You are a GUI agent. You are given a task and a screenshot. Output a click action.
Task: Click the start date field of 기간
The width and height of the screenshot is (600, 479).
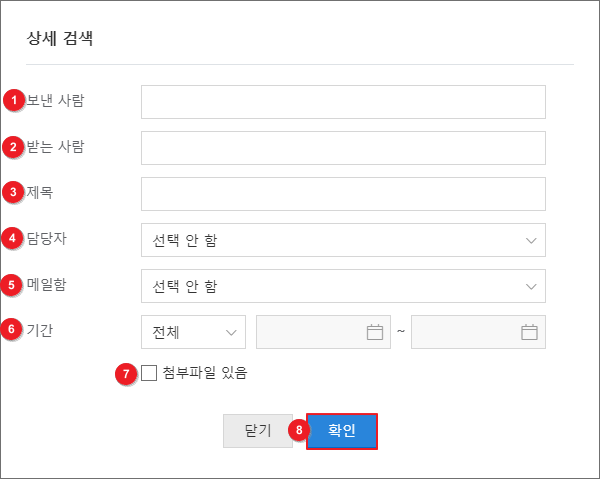tap(308, 332)
